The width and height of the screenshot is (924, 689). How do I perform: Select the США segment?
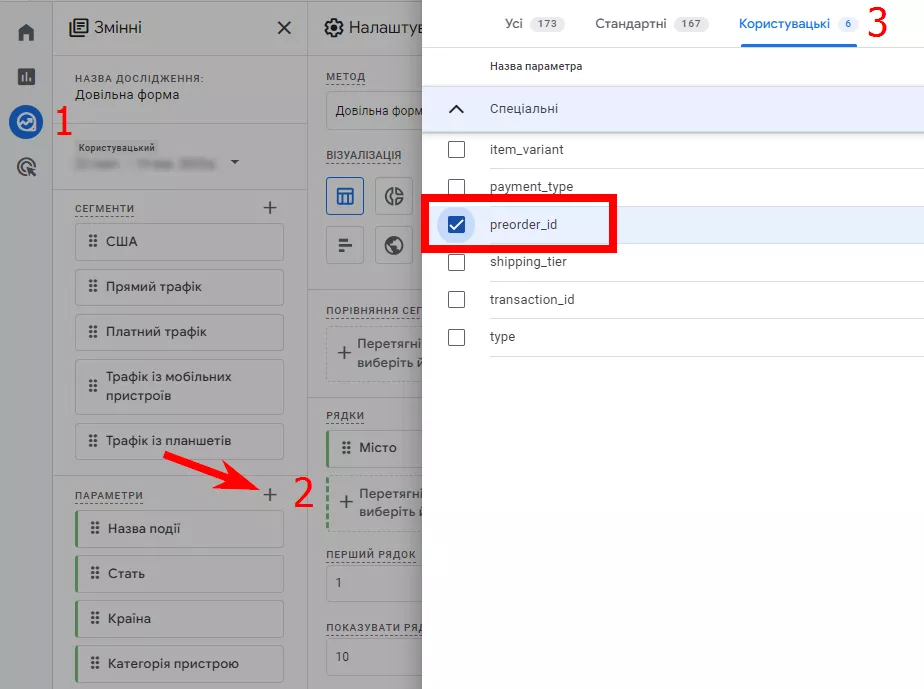179,242
